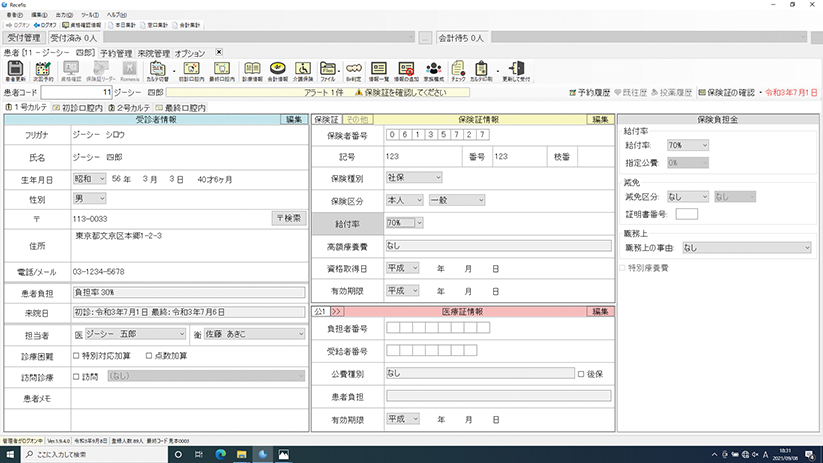Open 次回予約 calendar icon
This screenshot has height=463, width=823.
click(x=43, y=69)
